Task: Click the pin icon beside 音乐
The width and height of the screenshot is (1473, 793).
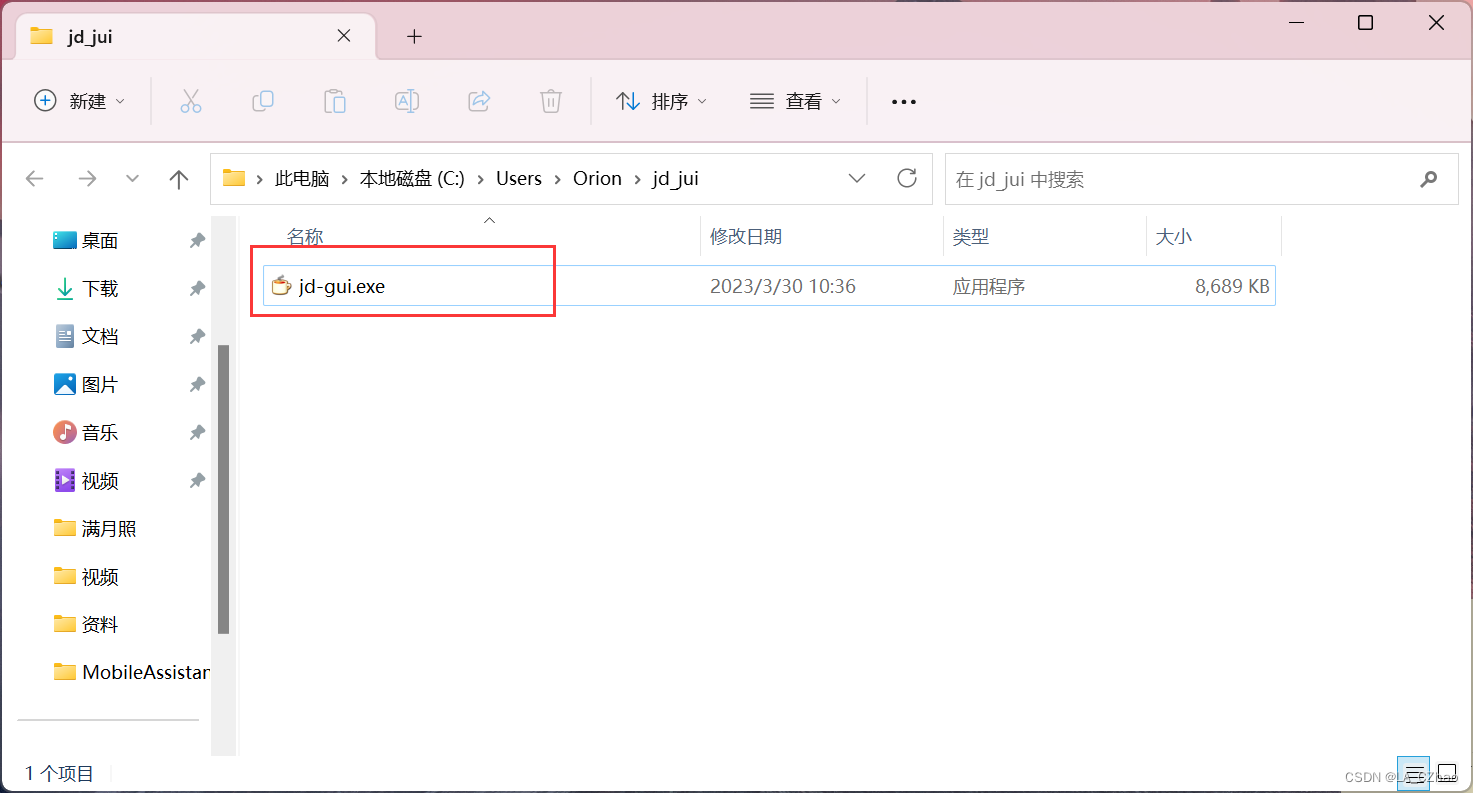Action: 197,433
